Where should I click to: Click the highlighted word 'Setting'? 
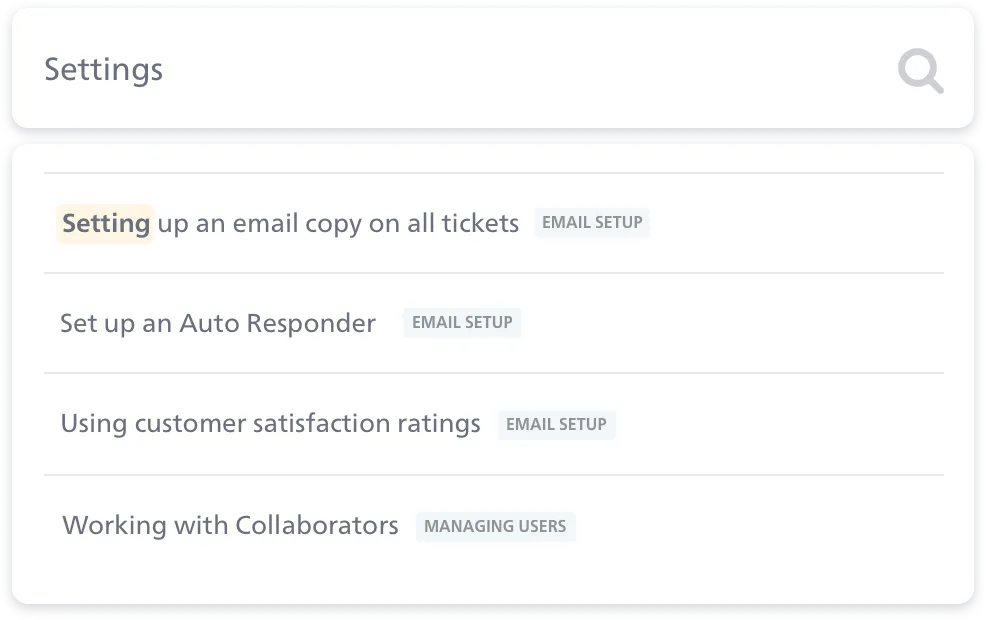[x=104, y=223]
